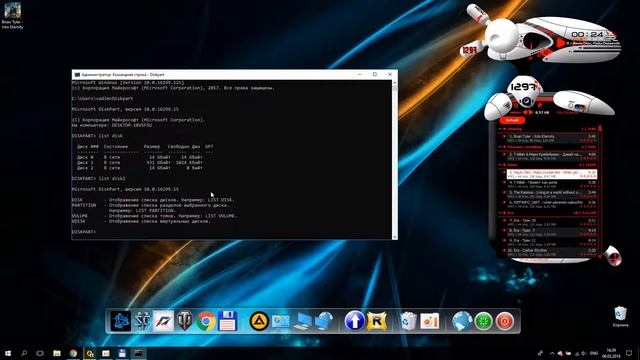The height and width of the screenshot is (360, 640).
Task: Open the orange music-note dock icon
Action: point(429,321)
